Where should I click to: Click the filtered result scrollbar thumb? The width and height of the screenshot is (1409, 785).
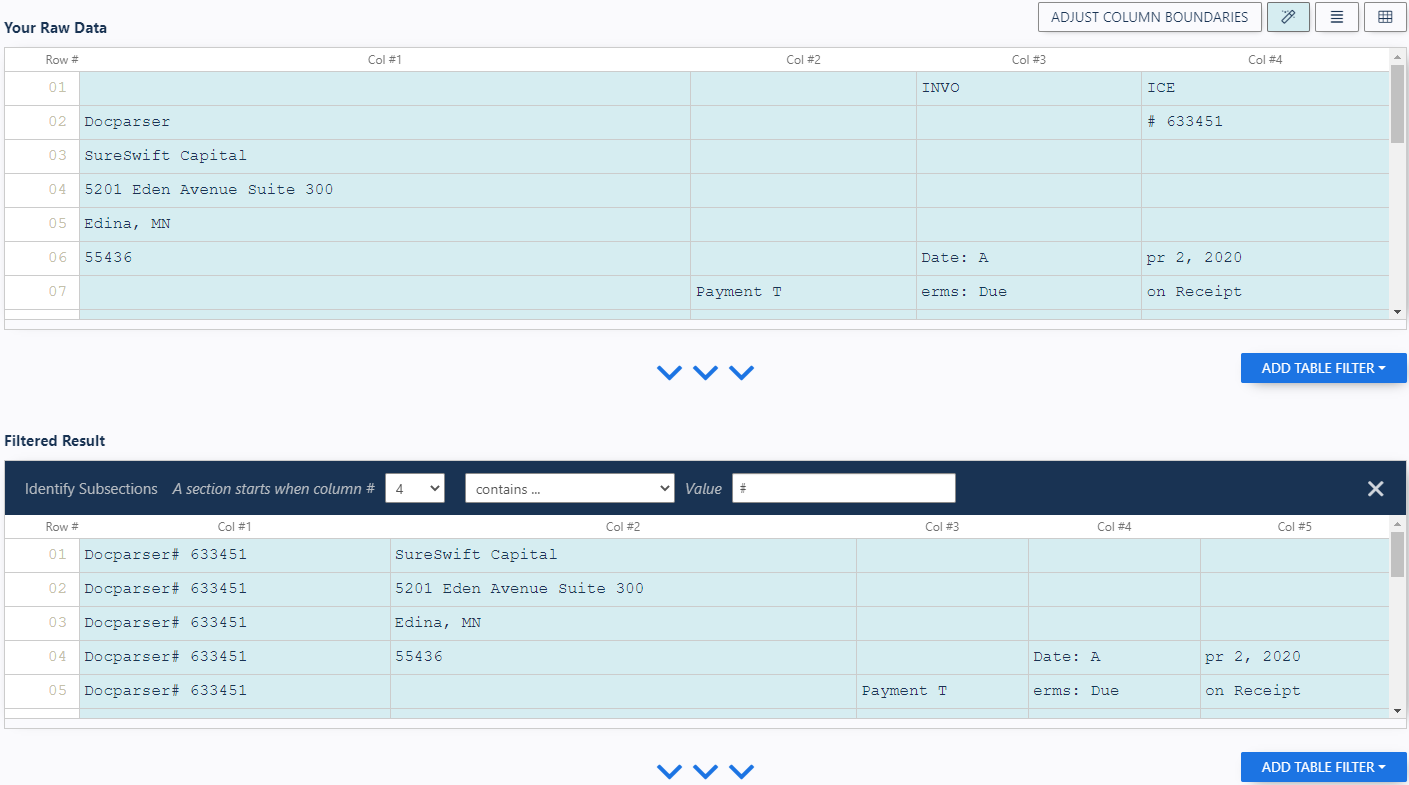(x=1397, y=555)
